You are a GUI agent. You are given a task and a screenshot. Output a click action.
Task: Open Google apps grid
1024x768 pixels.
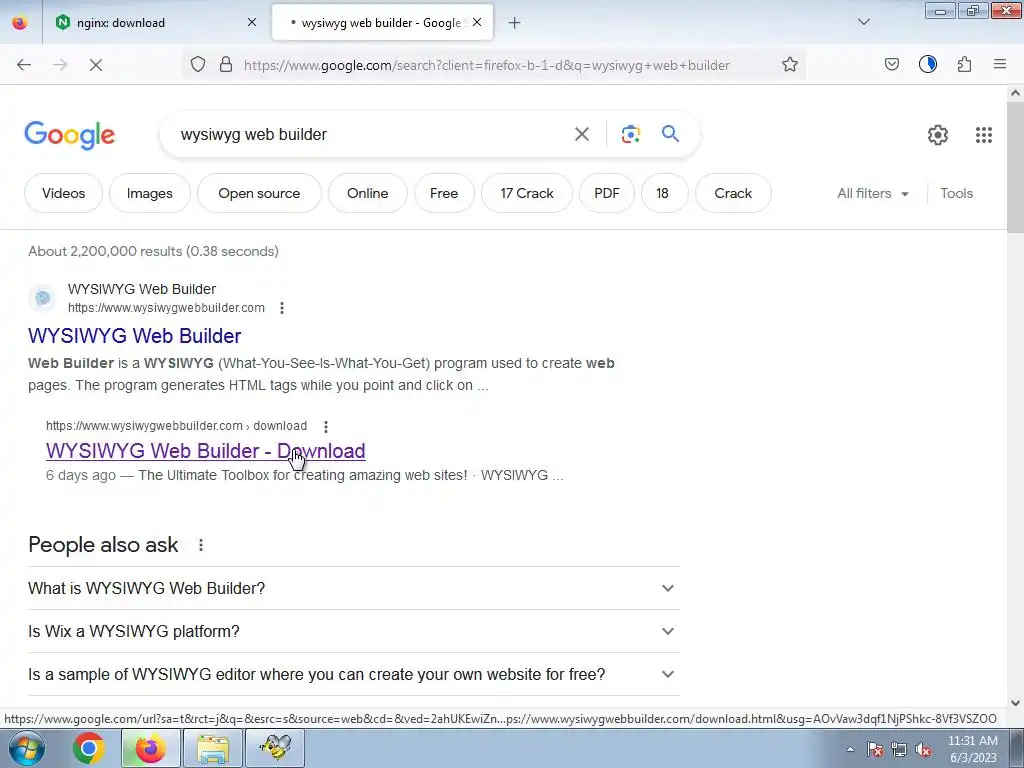984,135
